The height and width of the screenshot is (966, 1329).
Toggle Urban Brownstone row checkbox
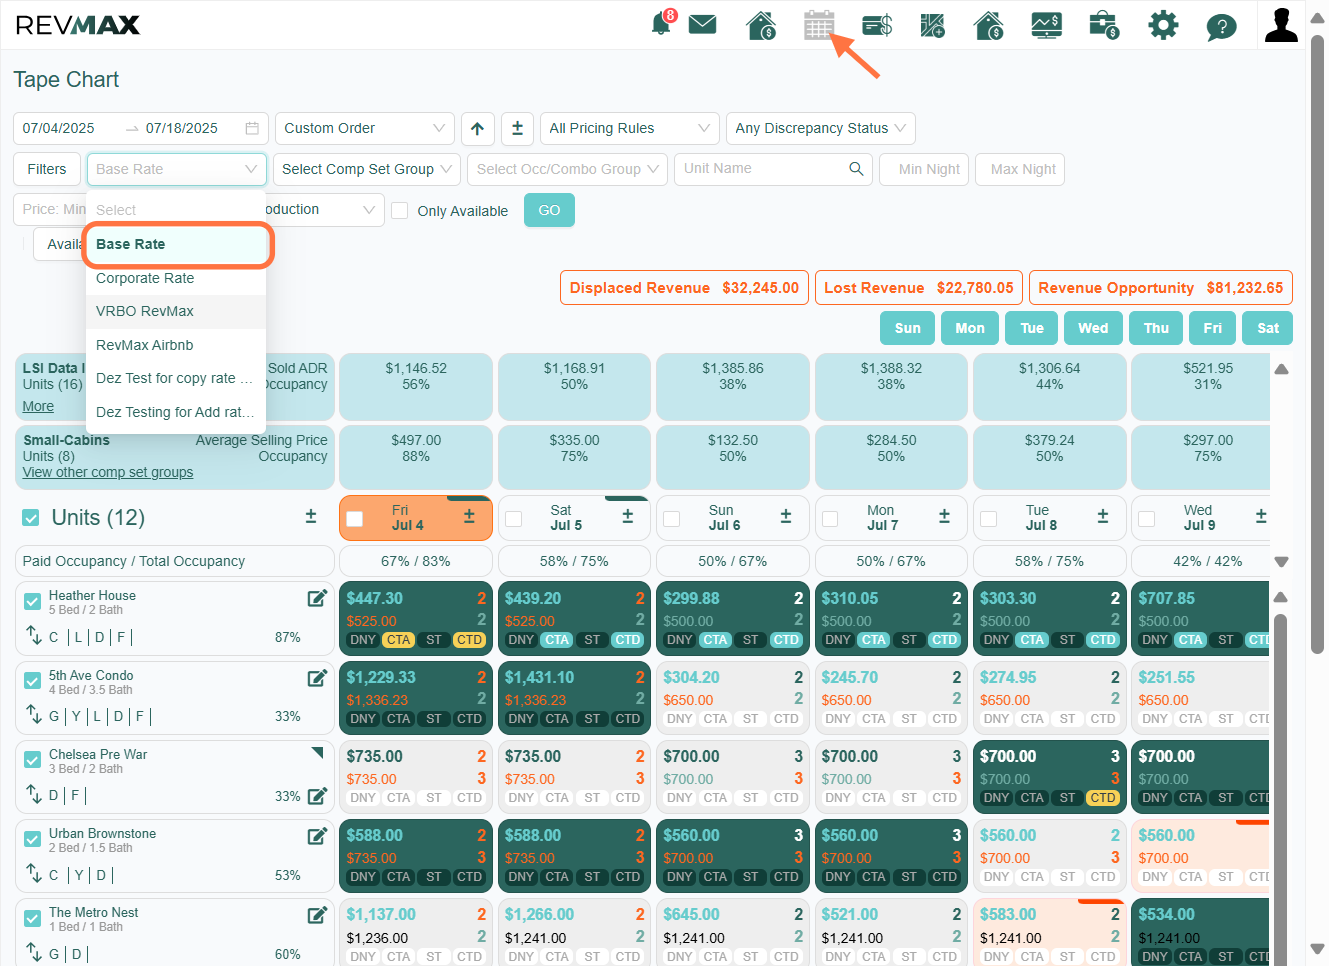tap(32, 839)
